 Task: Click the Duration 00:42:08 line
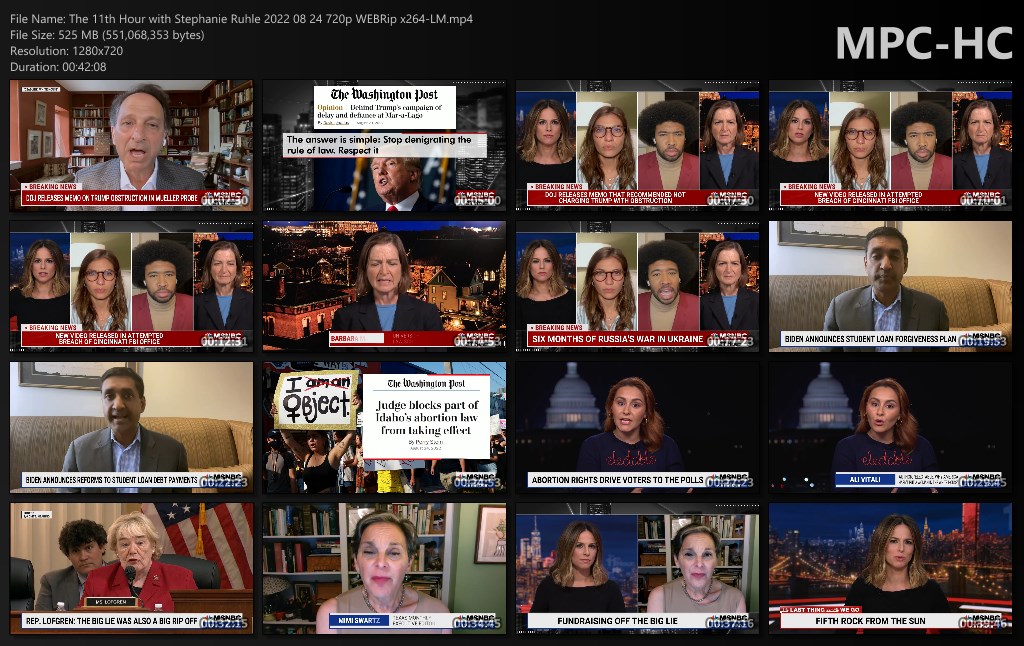pyautogui.click(x=58, y=67)
